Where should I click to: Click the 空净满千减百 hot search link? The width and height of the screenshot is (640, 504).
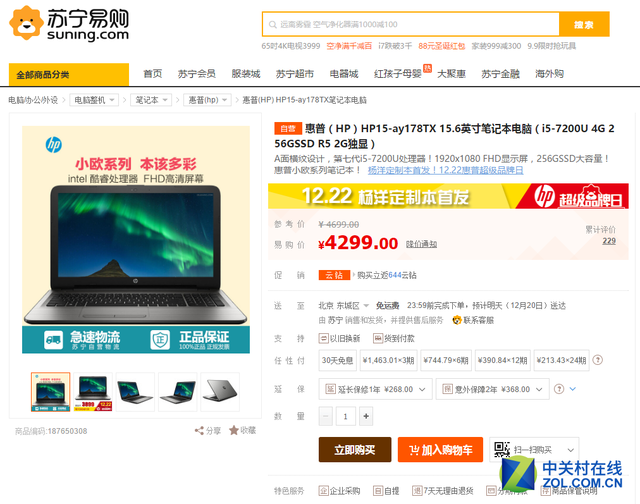click(349, 46)
